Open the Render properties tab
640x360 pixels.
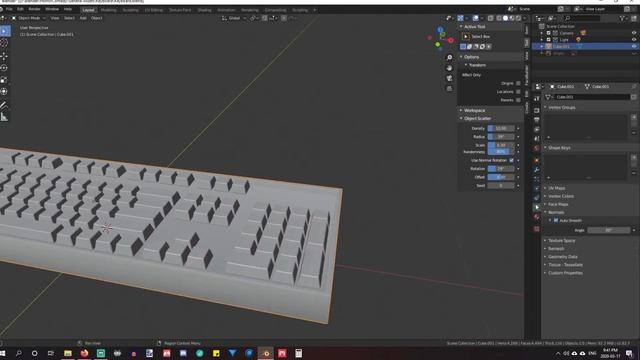[x=537, y=110]
